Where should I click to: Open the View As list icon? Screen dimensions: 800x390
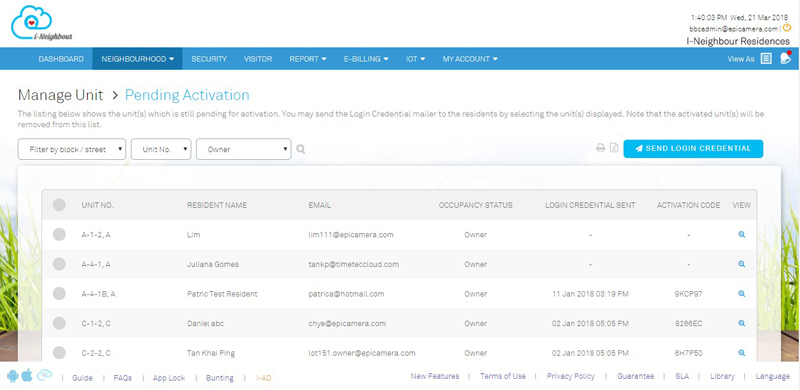(766, 59)
